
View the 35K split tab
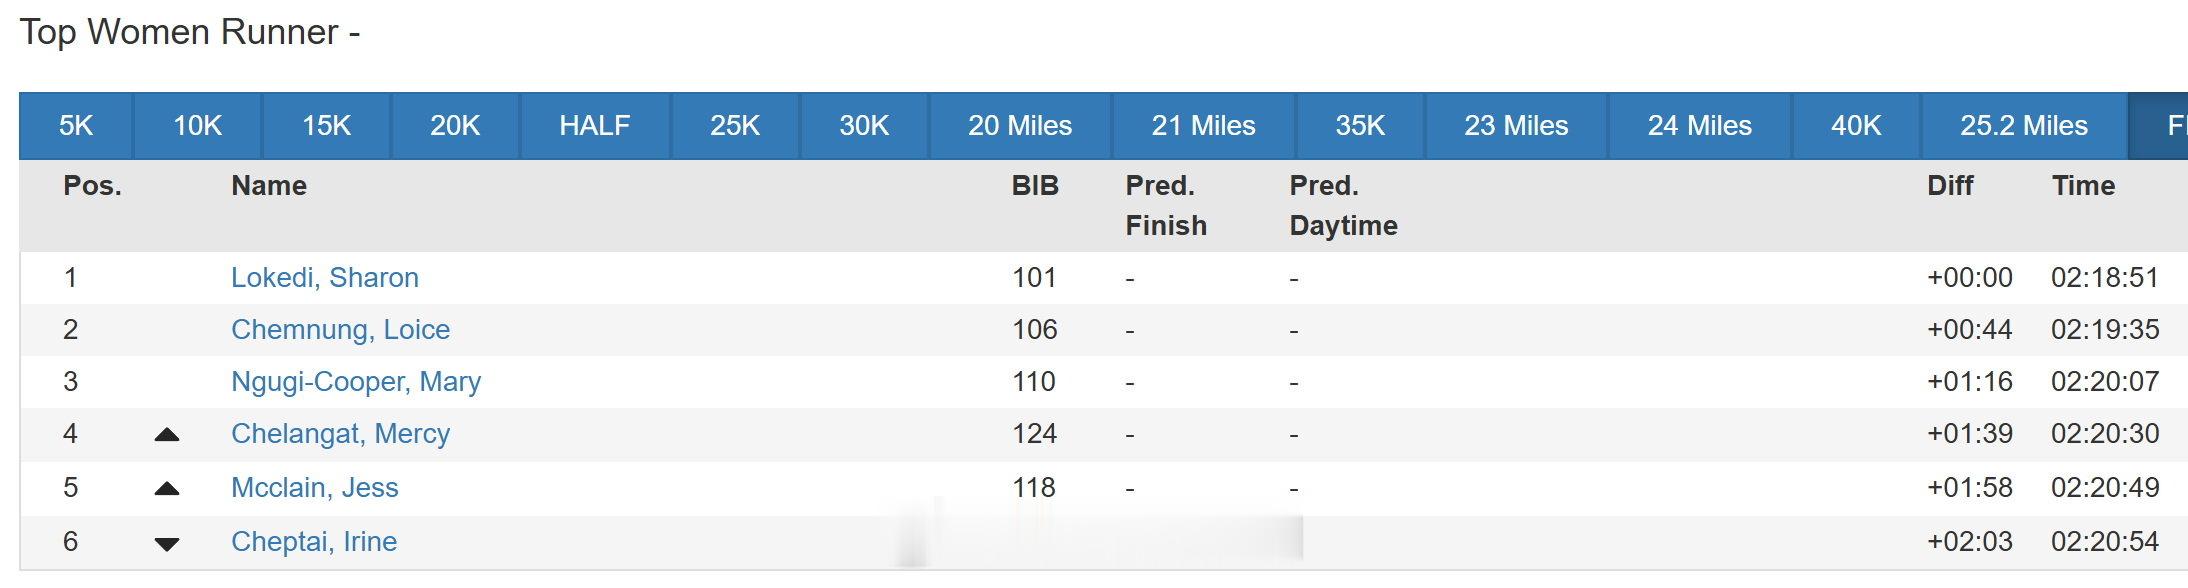click(1360, 126)
